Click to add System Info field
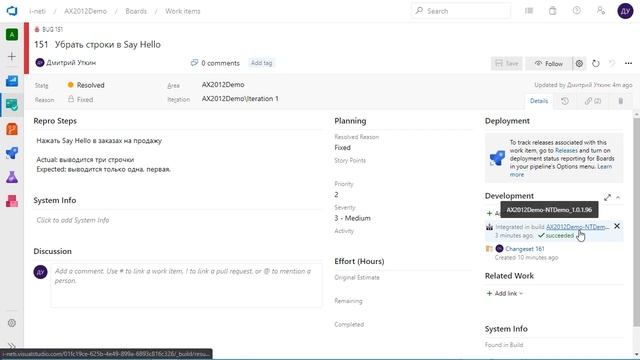 tap(178, 220)
